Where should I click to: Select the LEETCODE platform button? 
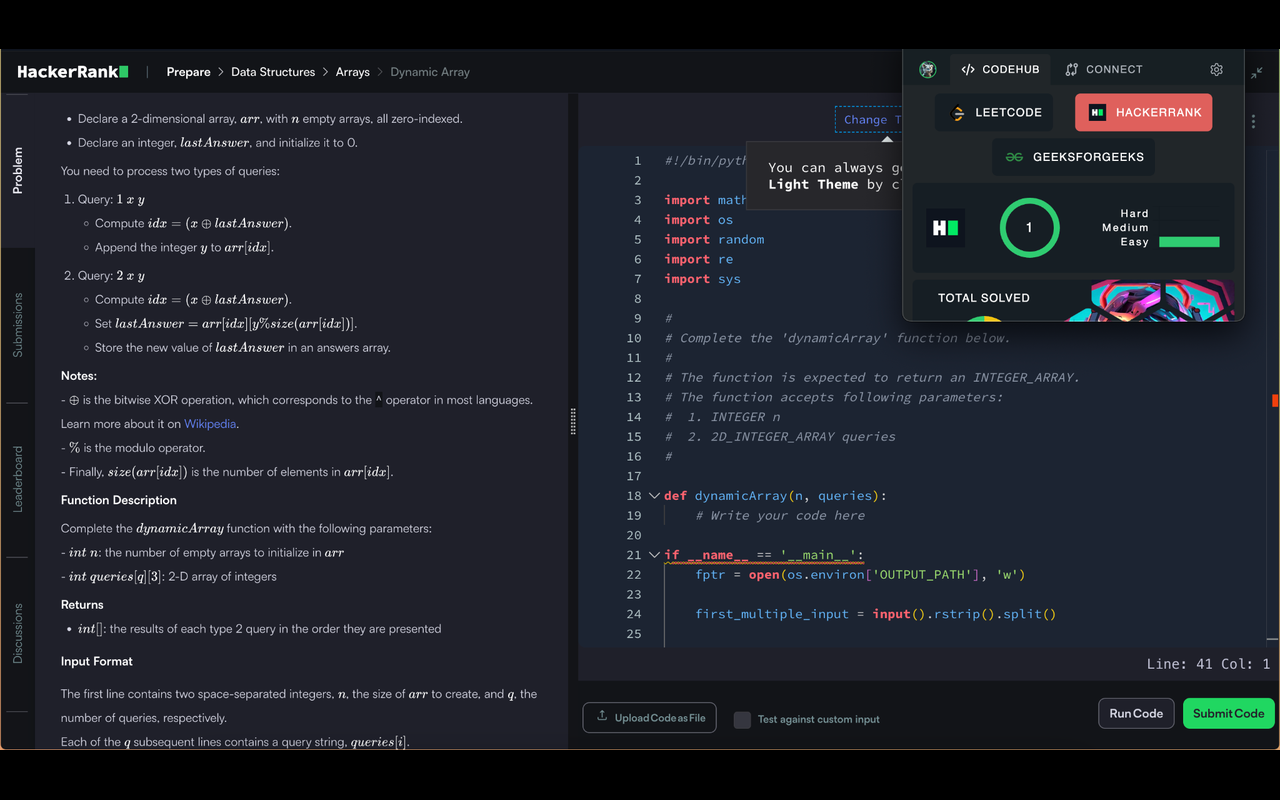pos(994,113)
